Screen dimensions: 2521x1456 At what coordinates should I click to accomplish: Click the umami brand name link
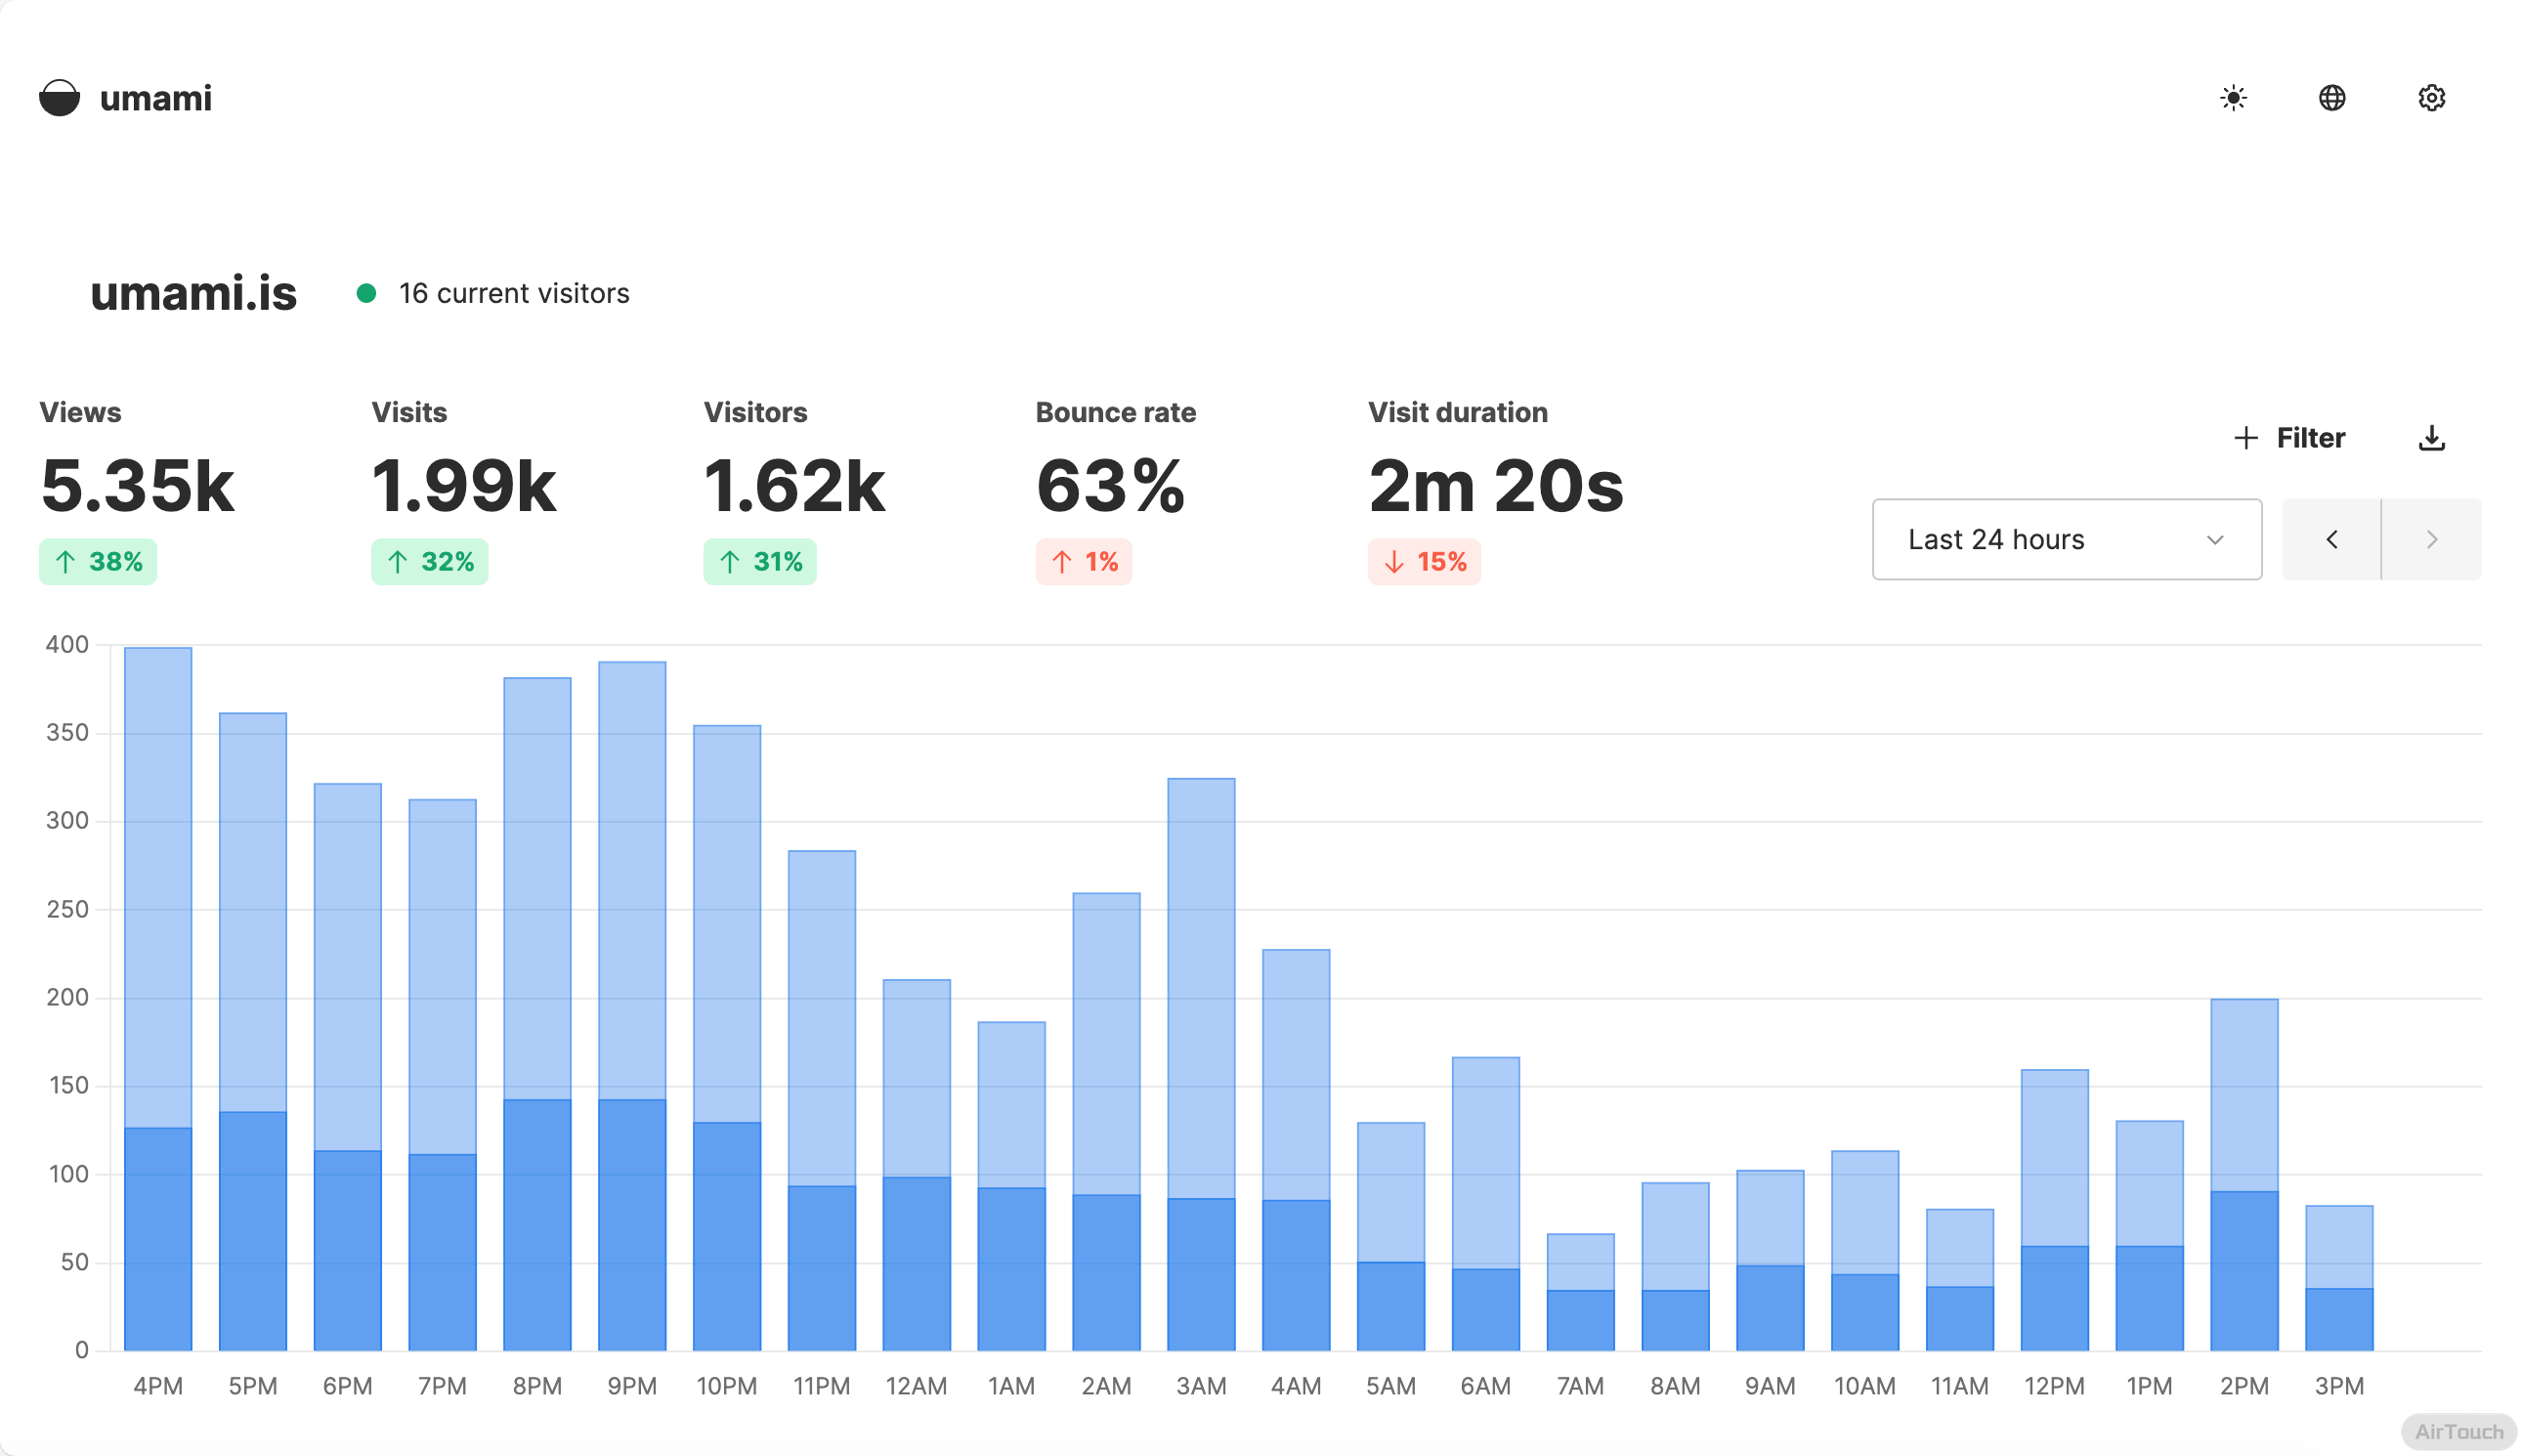[155, 98]
